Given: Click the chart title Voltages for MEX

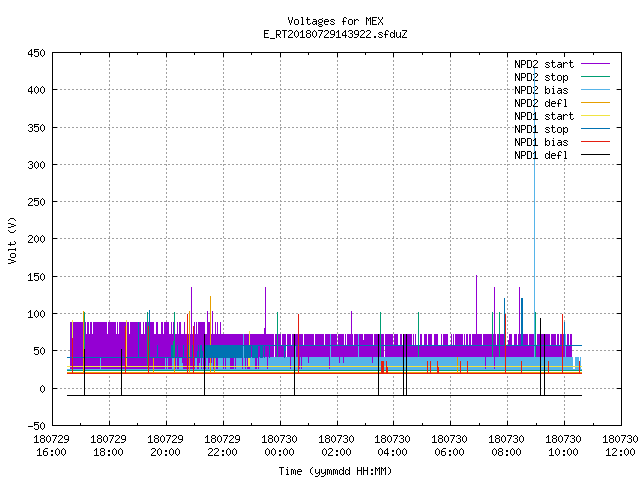Looking at the screenshot, I should click(335, 21).
